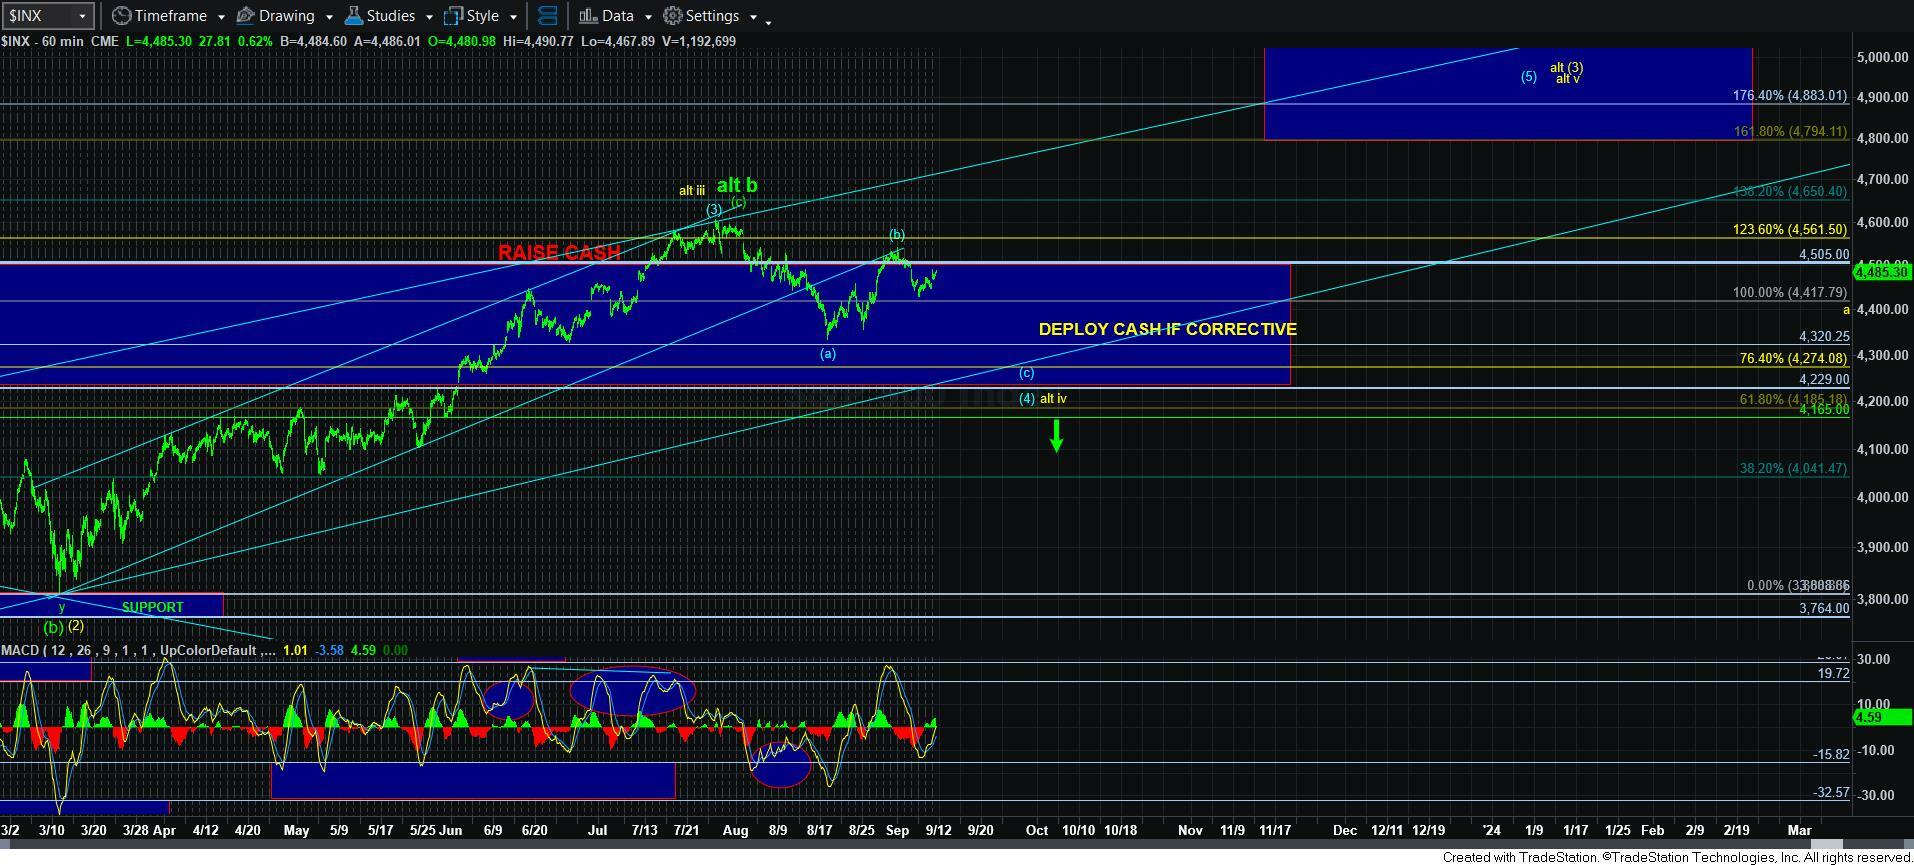The image size is (1914, 865).
Task: Select the yellow "alt iv" wave label
Action: click(1054, 398)
